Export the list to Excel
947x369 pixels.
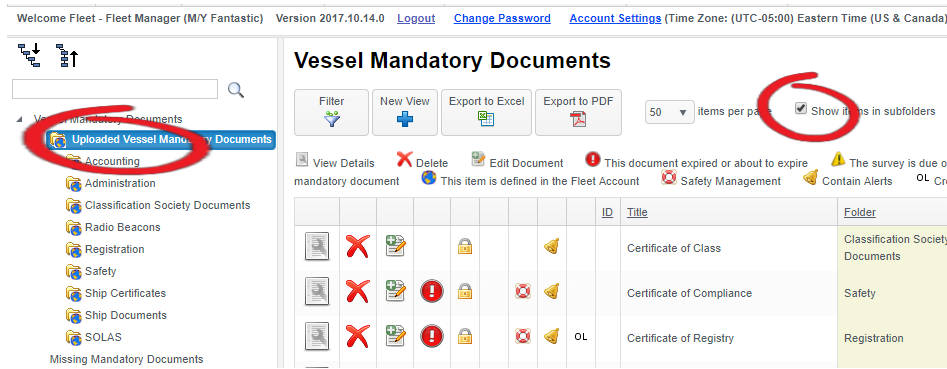[x=486, y=112]
